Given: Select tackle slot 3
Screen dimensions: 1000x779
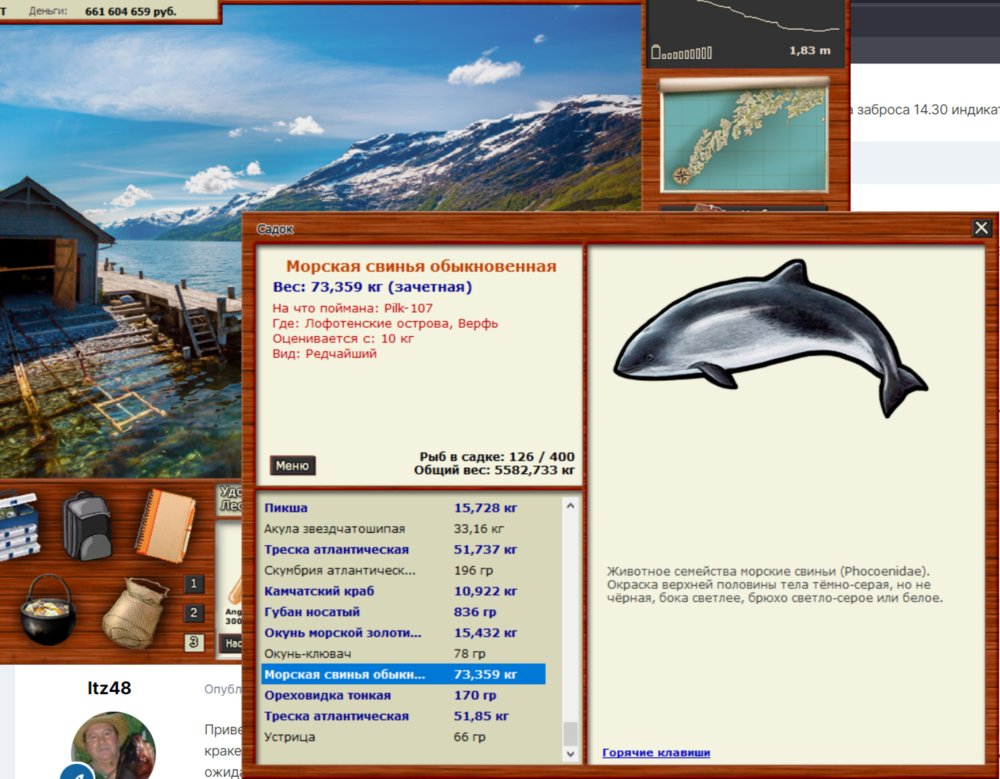Looking at the screenshot, I should coord(194,643).
